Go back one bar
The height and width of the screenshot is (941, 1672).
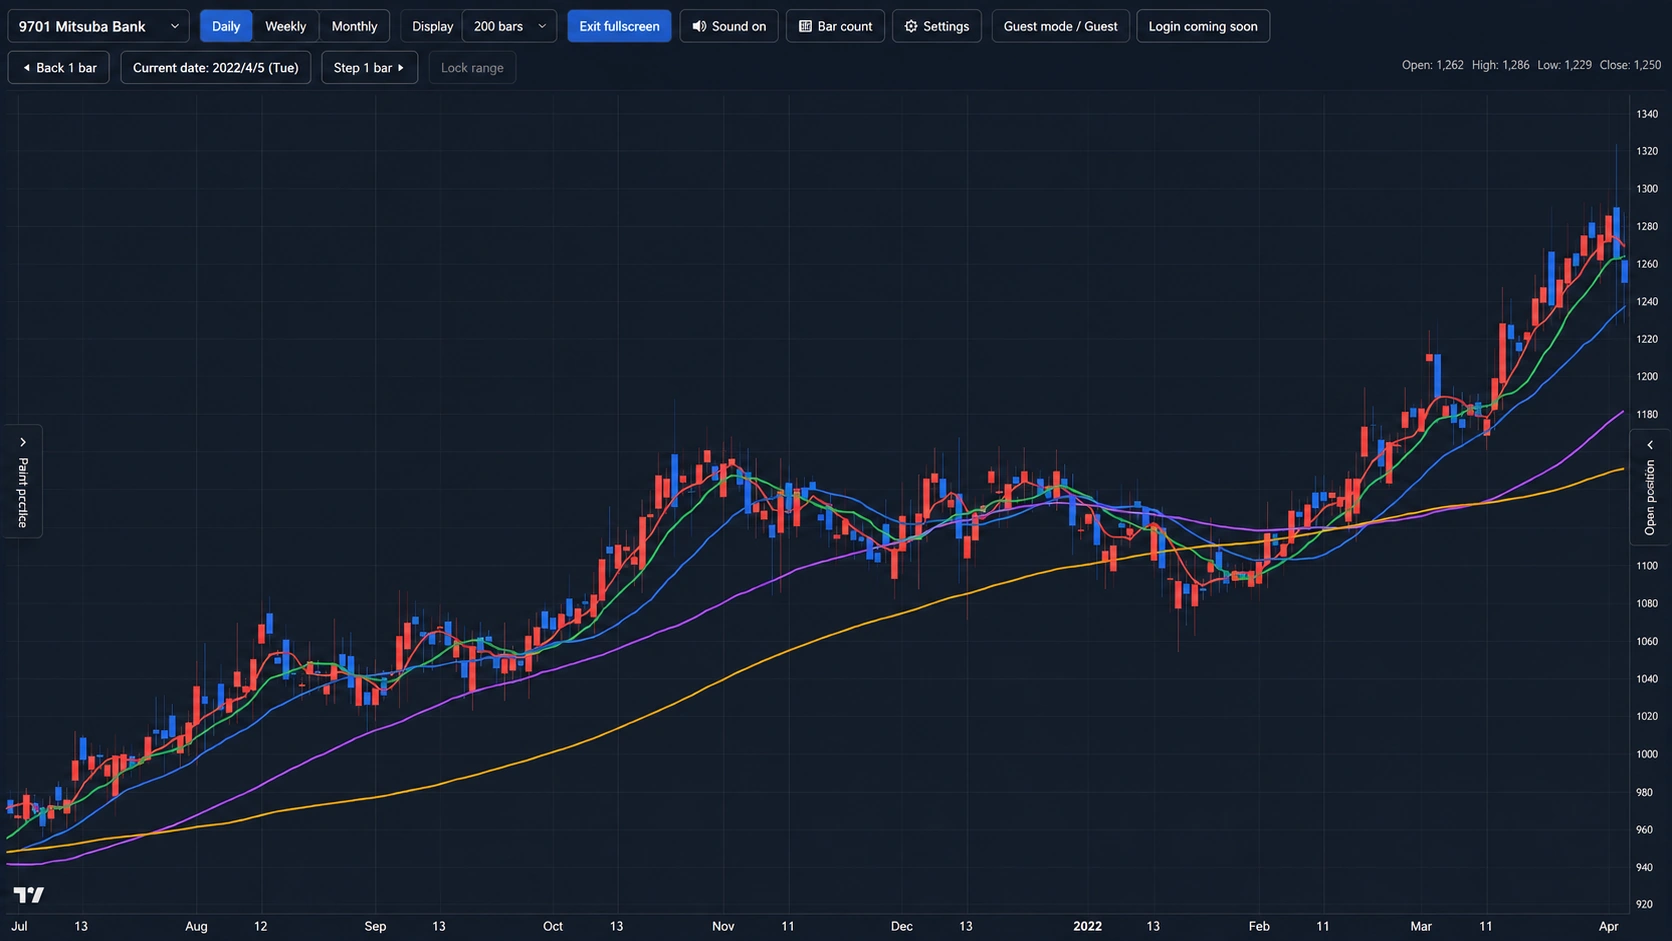click(59, 68)
